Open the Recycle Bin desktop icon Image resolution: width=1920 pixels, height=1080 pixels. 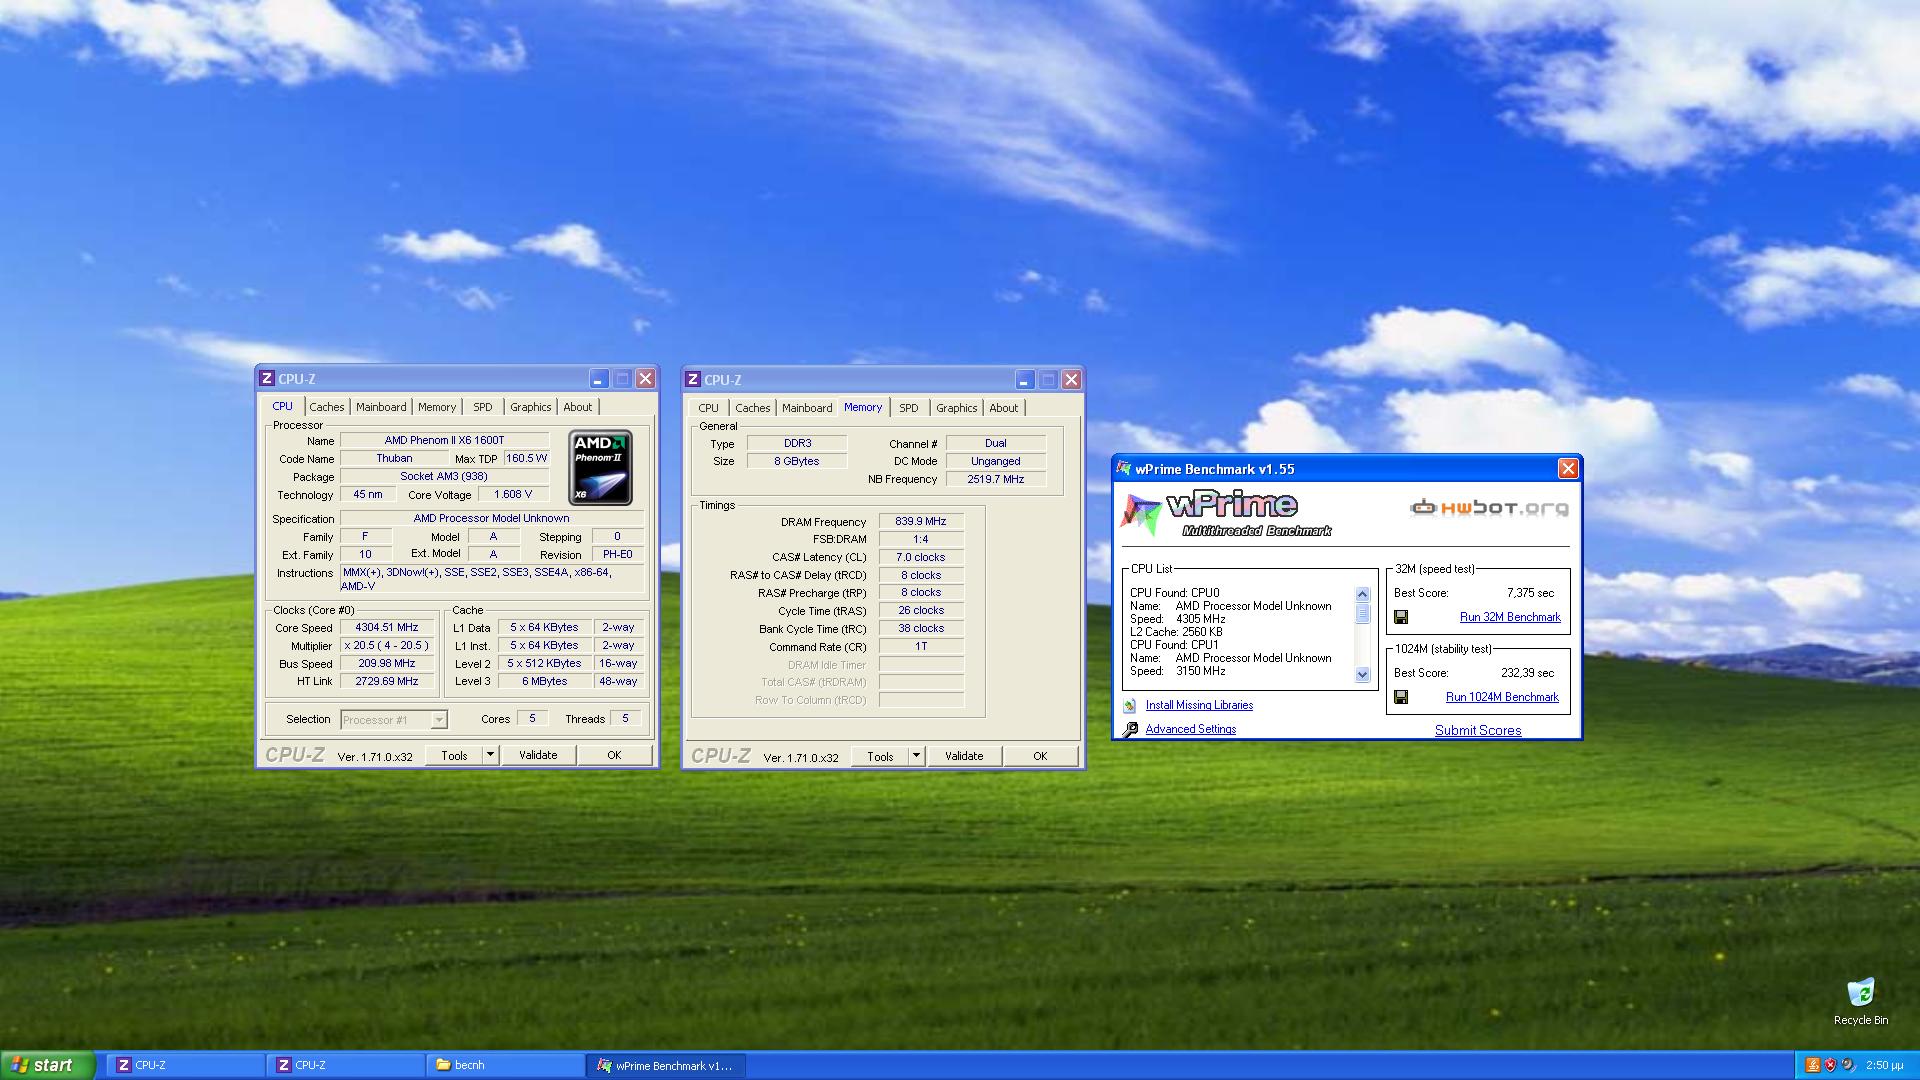tap(1860, 1001)
